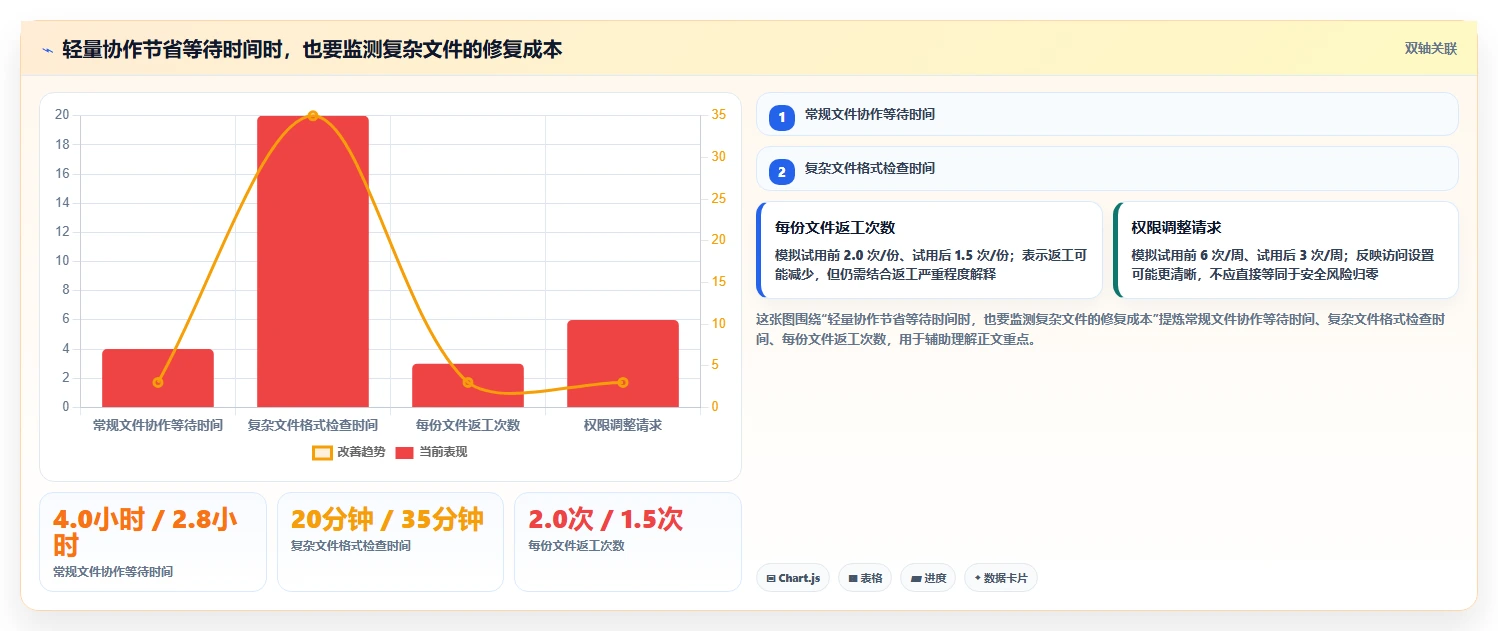Click x-axis label 常规文件协作等待时间
This screenshot has width=1498, height=631.
[x=158, y=425]
